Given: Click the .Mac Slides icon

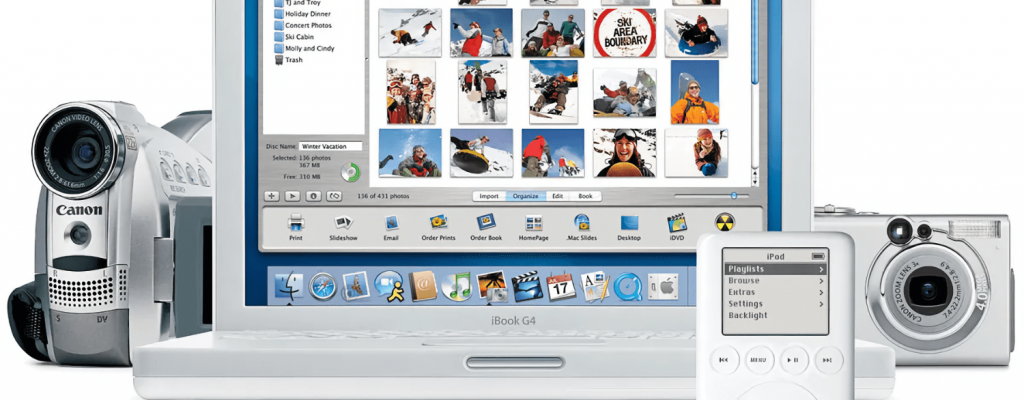Looking at the screenshot, I should pyautogui.click(x=581, y=223).
